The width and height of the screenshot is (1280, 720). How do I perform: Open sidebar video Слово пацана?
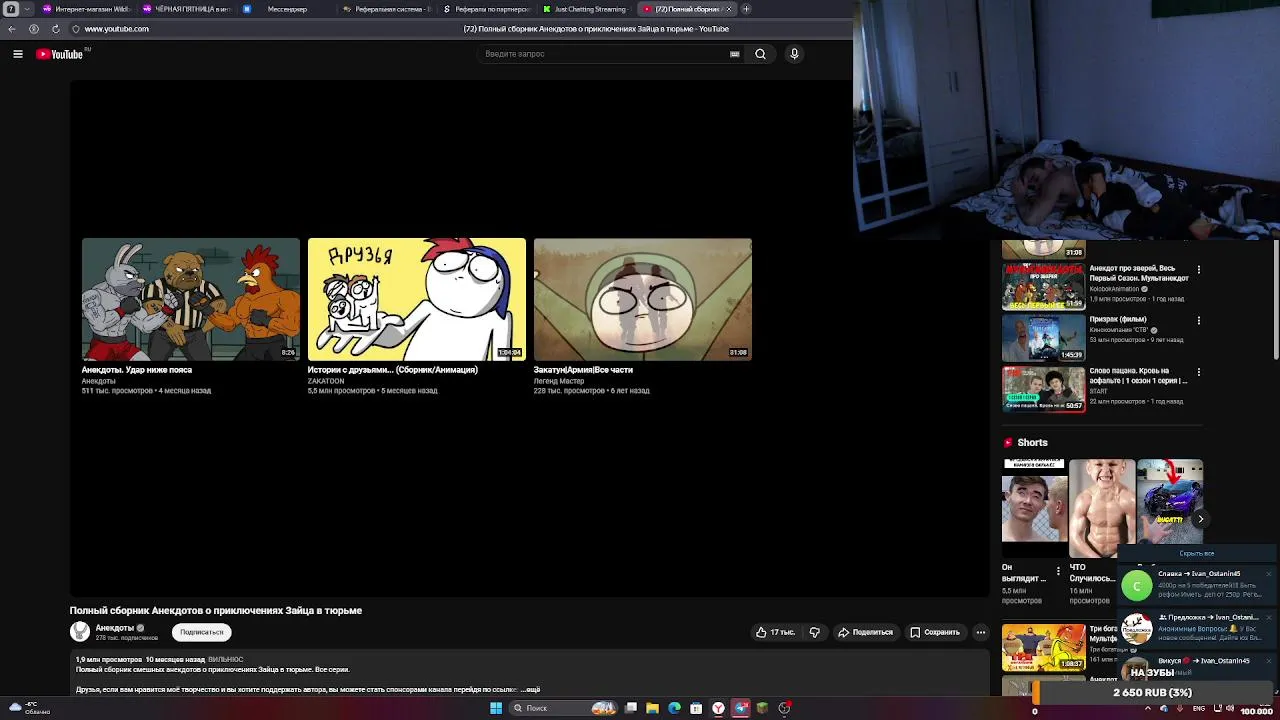tap(1043, 389)
